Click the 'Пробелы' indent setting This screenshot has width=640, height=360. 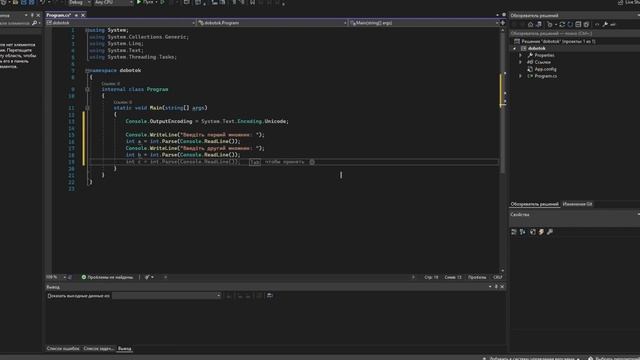click(477, 277)
